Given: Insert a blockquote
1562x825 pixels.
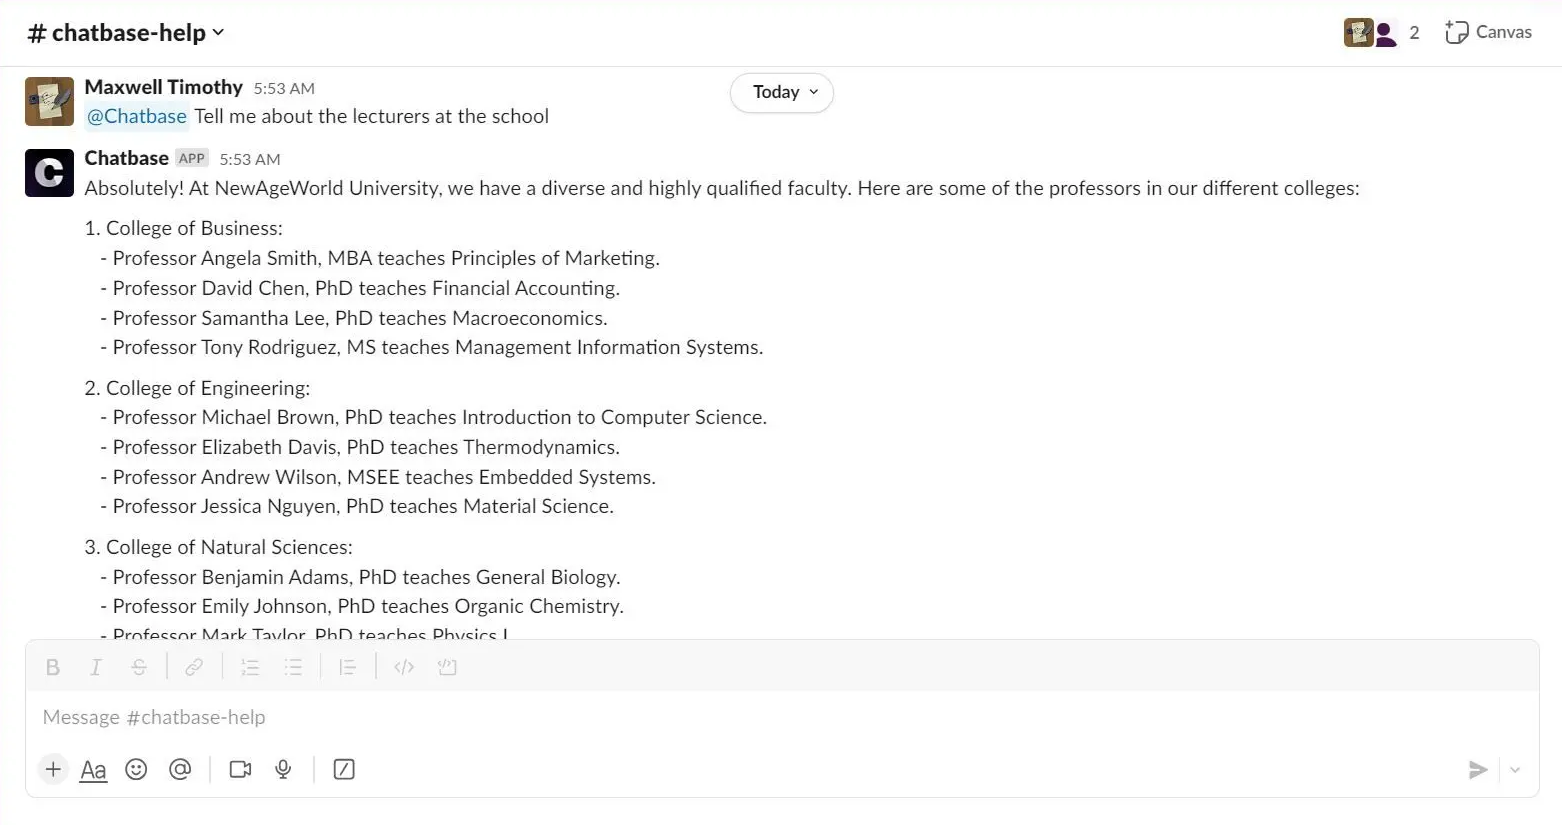Looking at the screenshot, I should 347,667.
